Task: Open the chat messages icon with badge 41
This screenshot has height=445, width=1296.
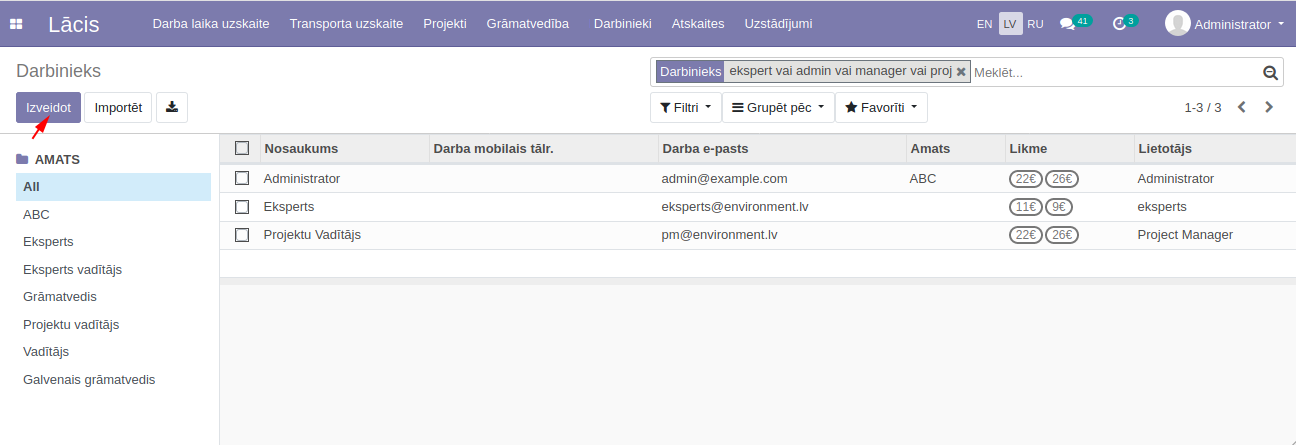Action: point(1067,24)
